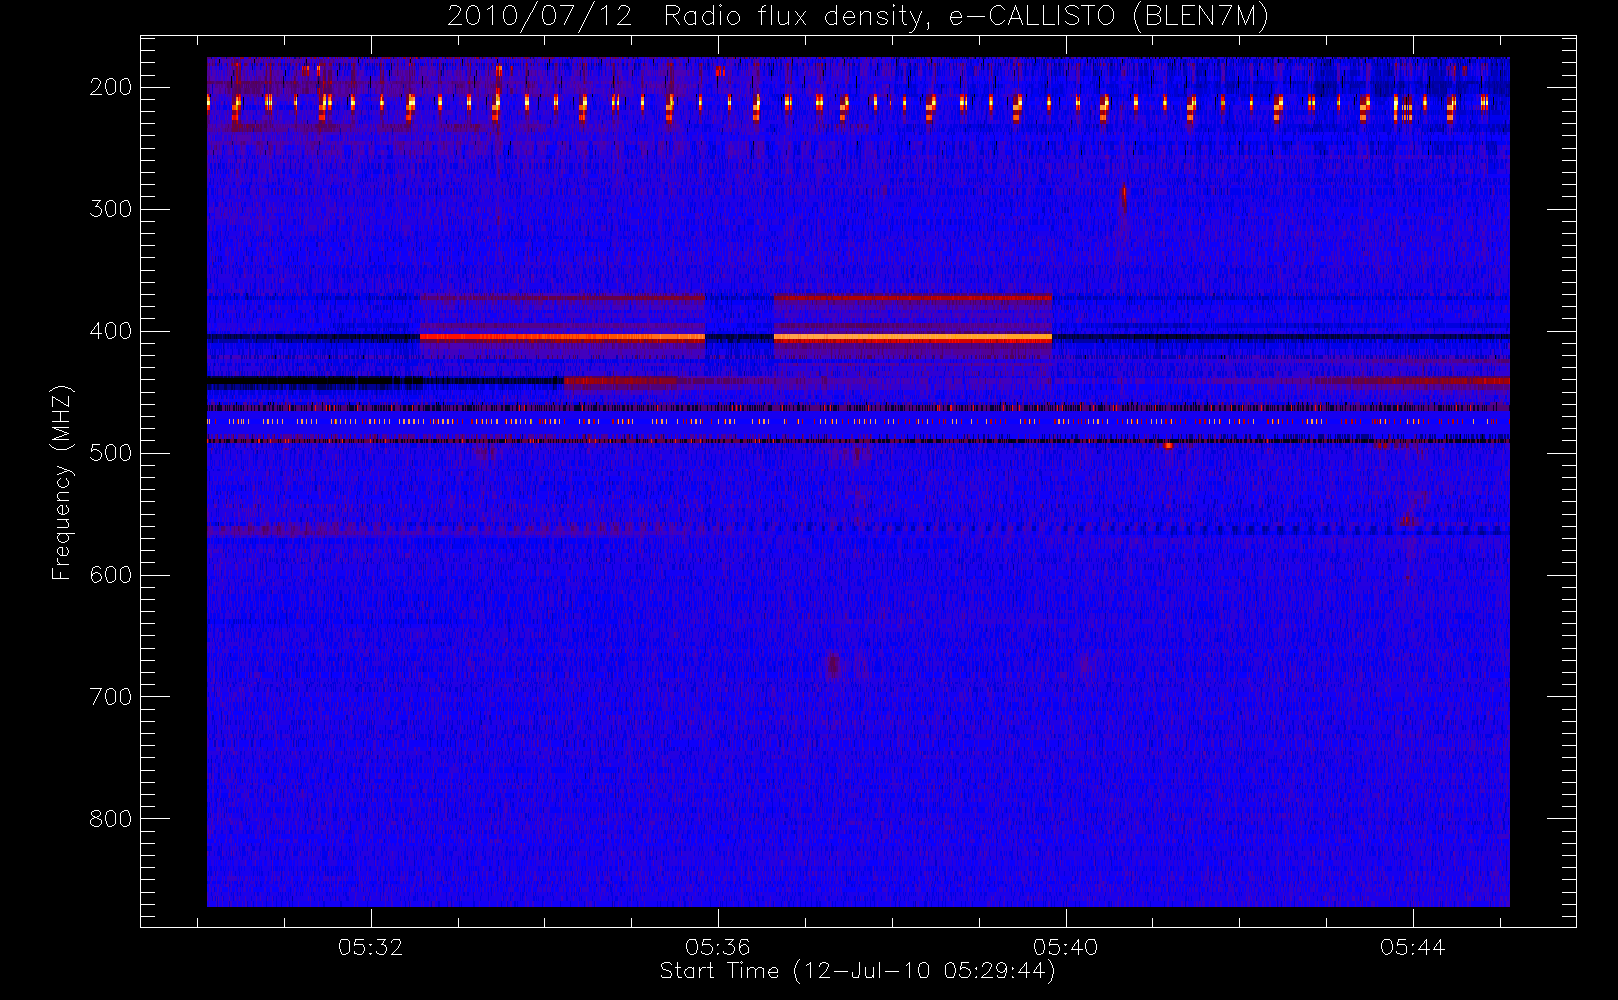Click the 05:36 time tick label

pyautogui.click(x=718, y=947)
